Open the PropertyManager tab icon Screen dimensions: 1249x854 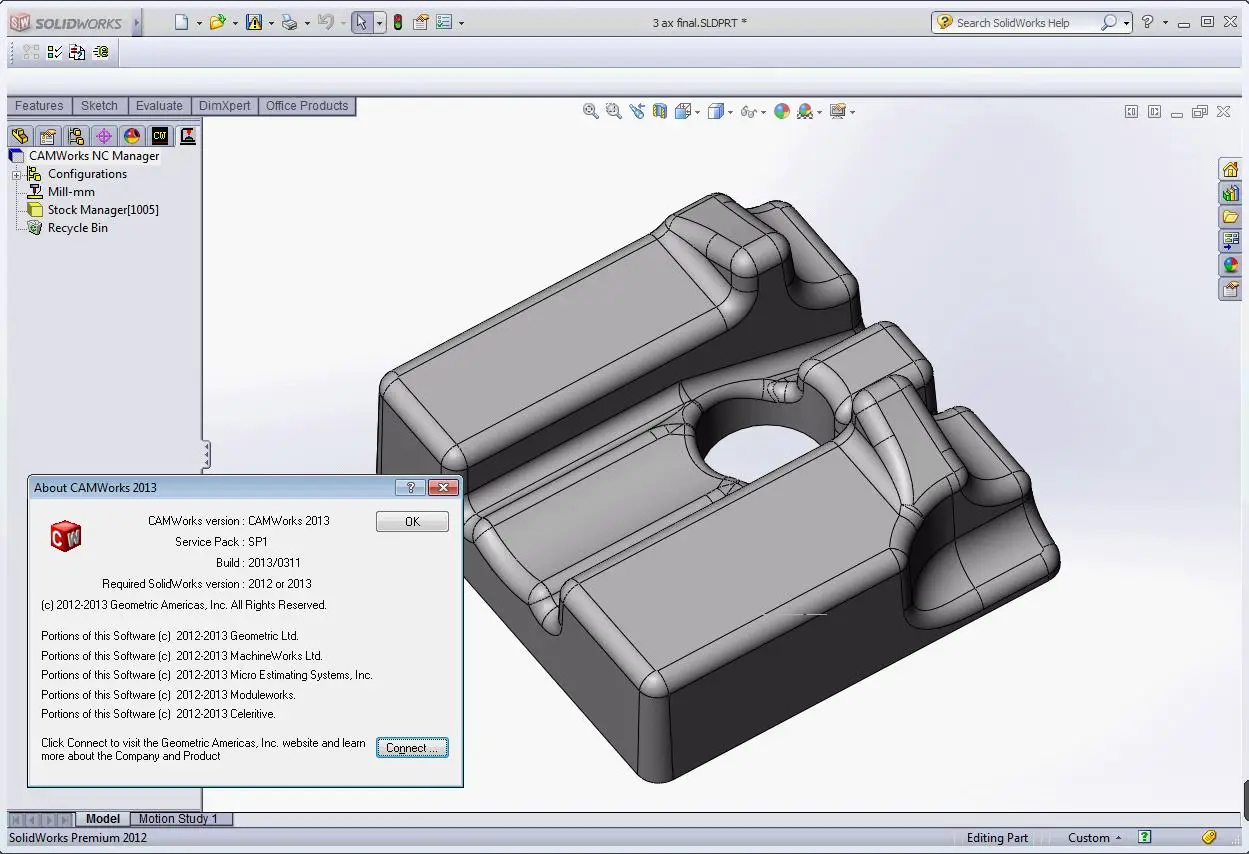pyautogui.click(x=48, y=136)
